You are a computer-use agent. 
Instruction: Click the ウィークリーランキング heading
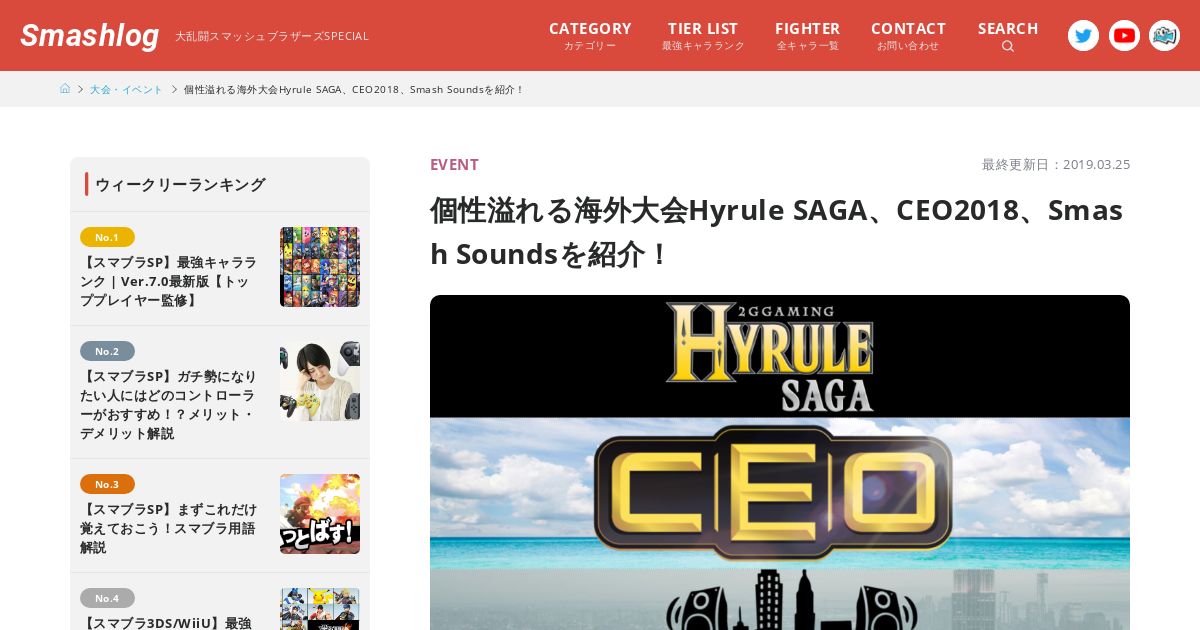coord(180,184)
